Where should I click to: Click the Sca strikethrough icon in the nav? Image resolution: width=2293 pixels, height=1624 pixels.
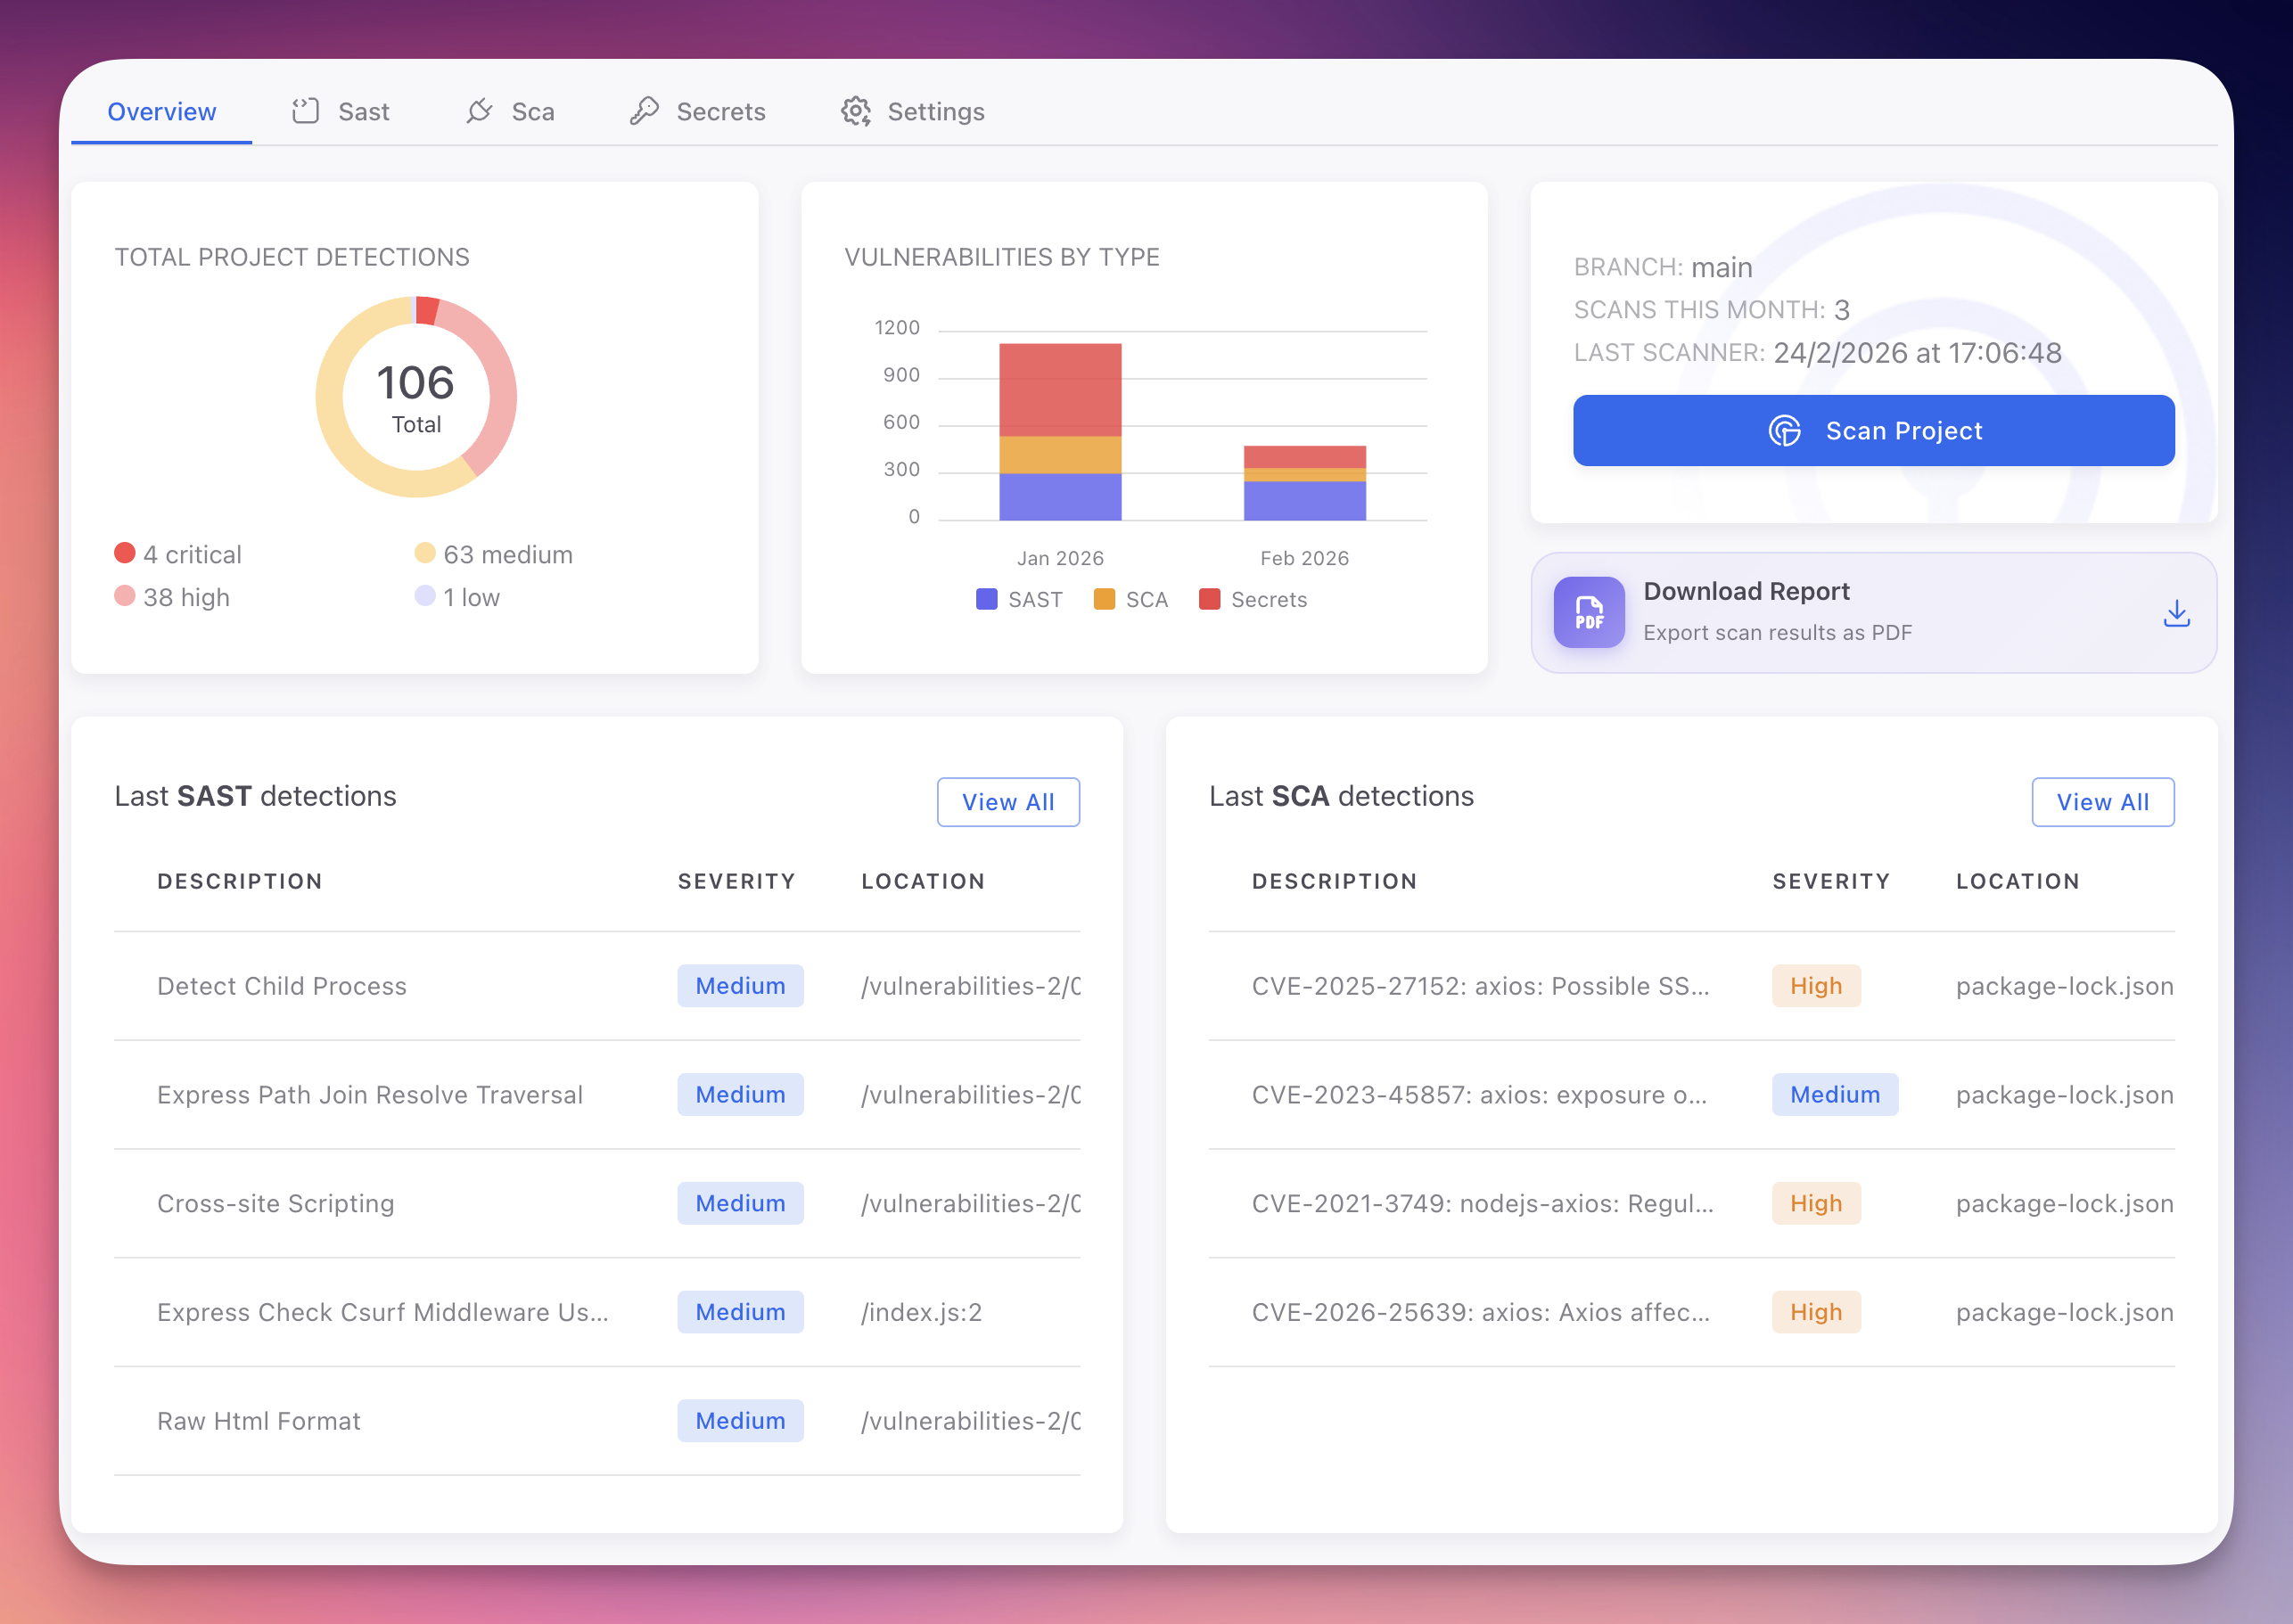pos(478,111)
